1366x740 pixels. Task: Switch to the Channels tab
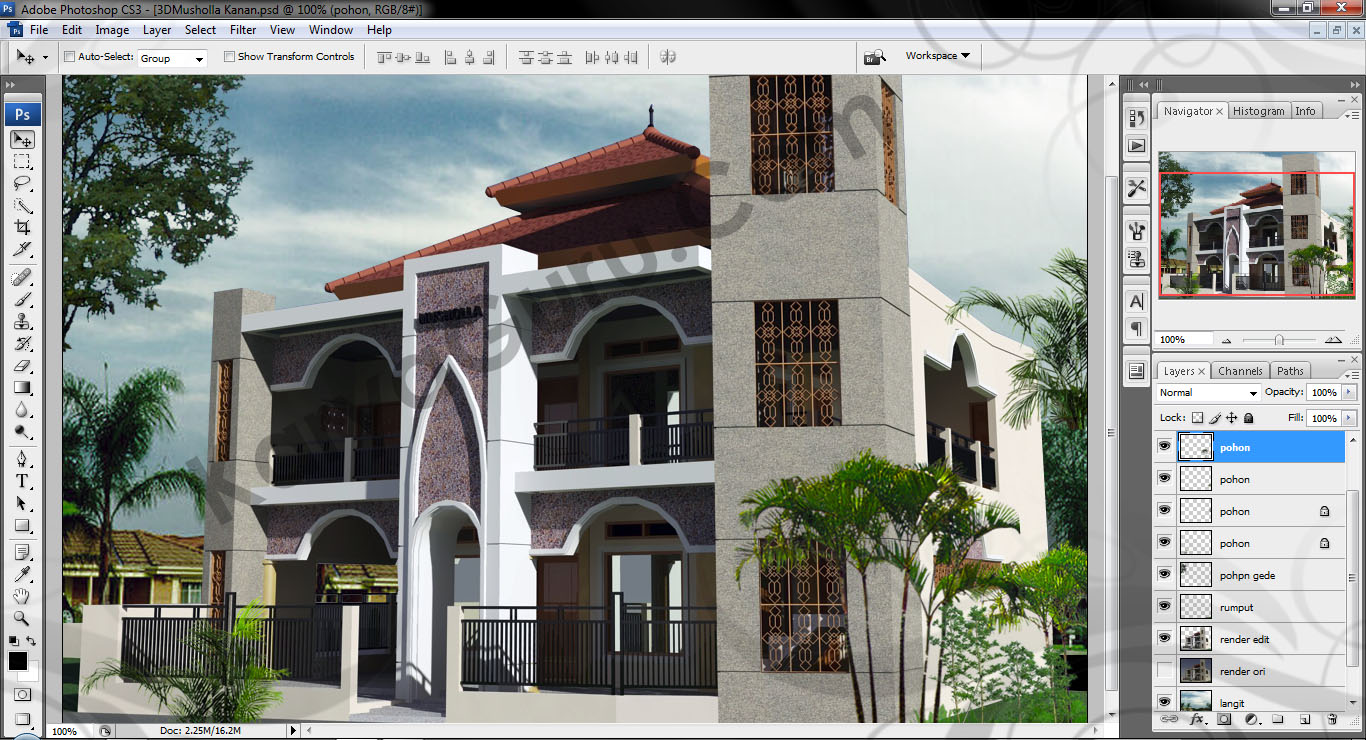coord(1240,371)
